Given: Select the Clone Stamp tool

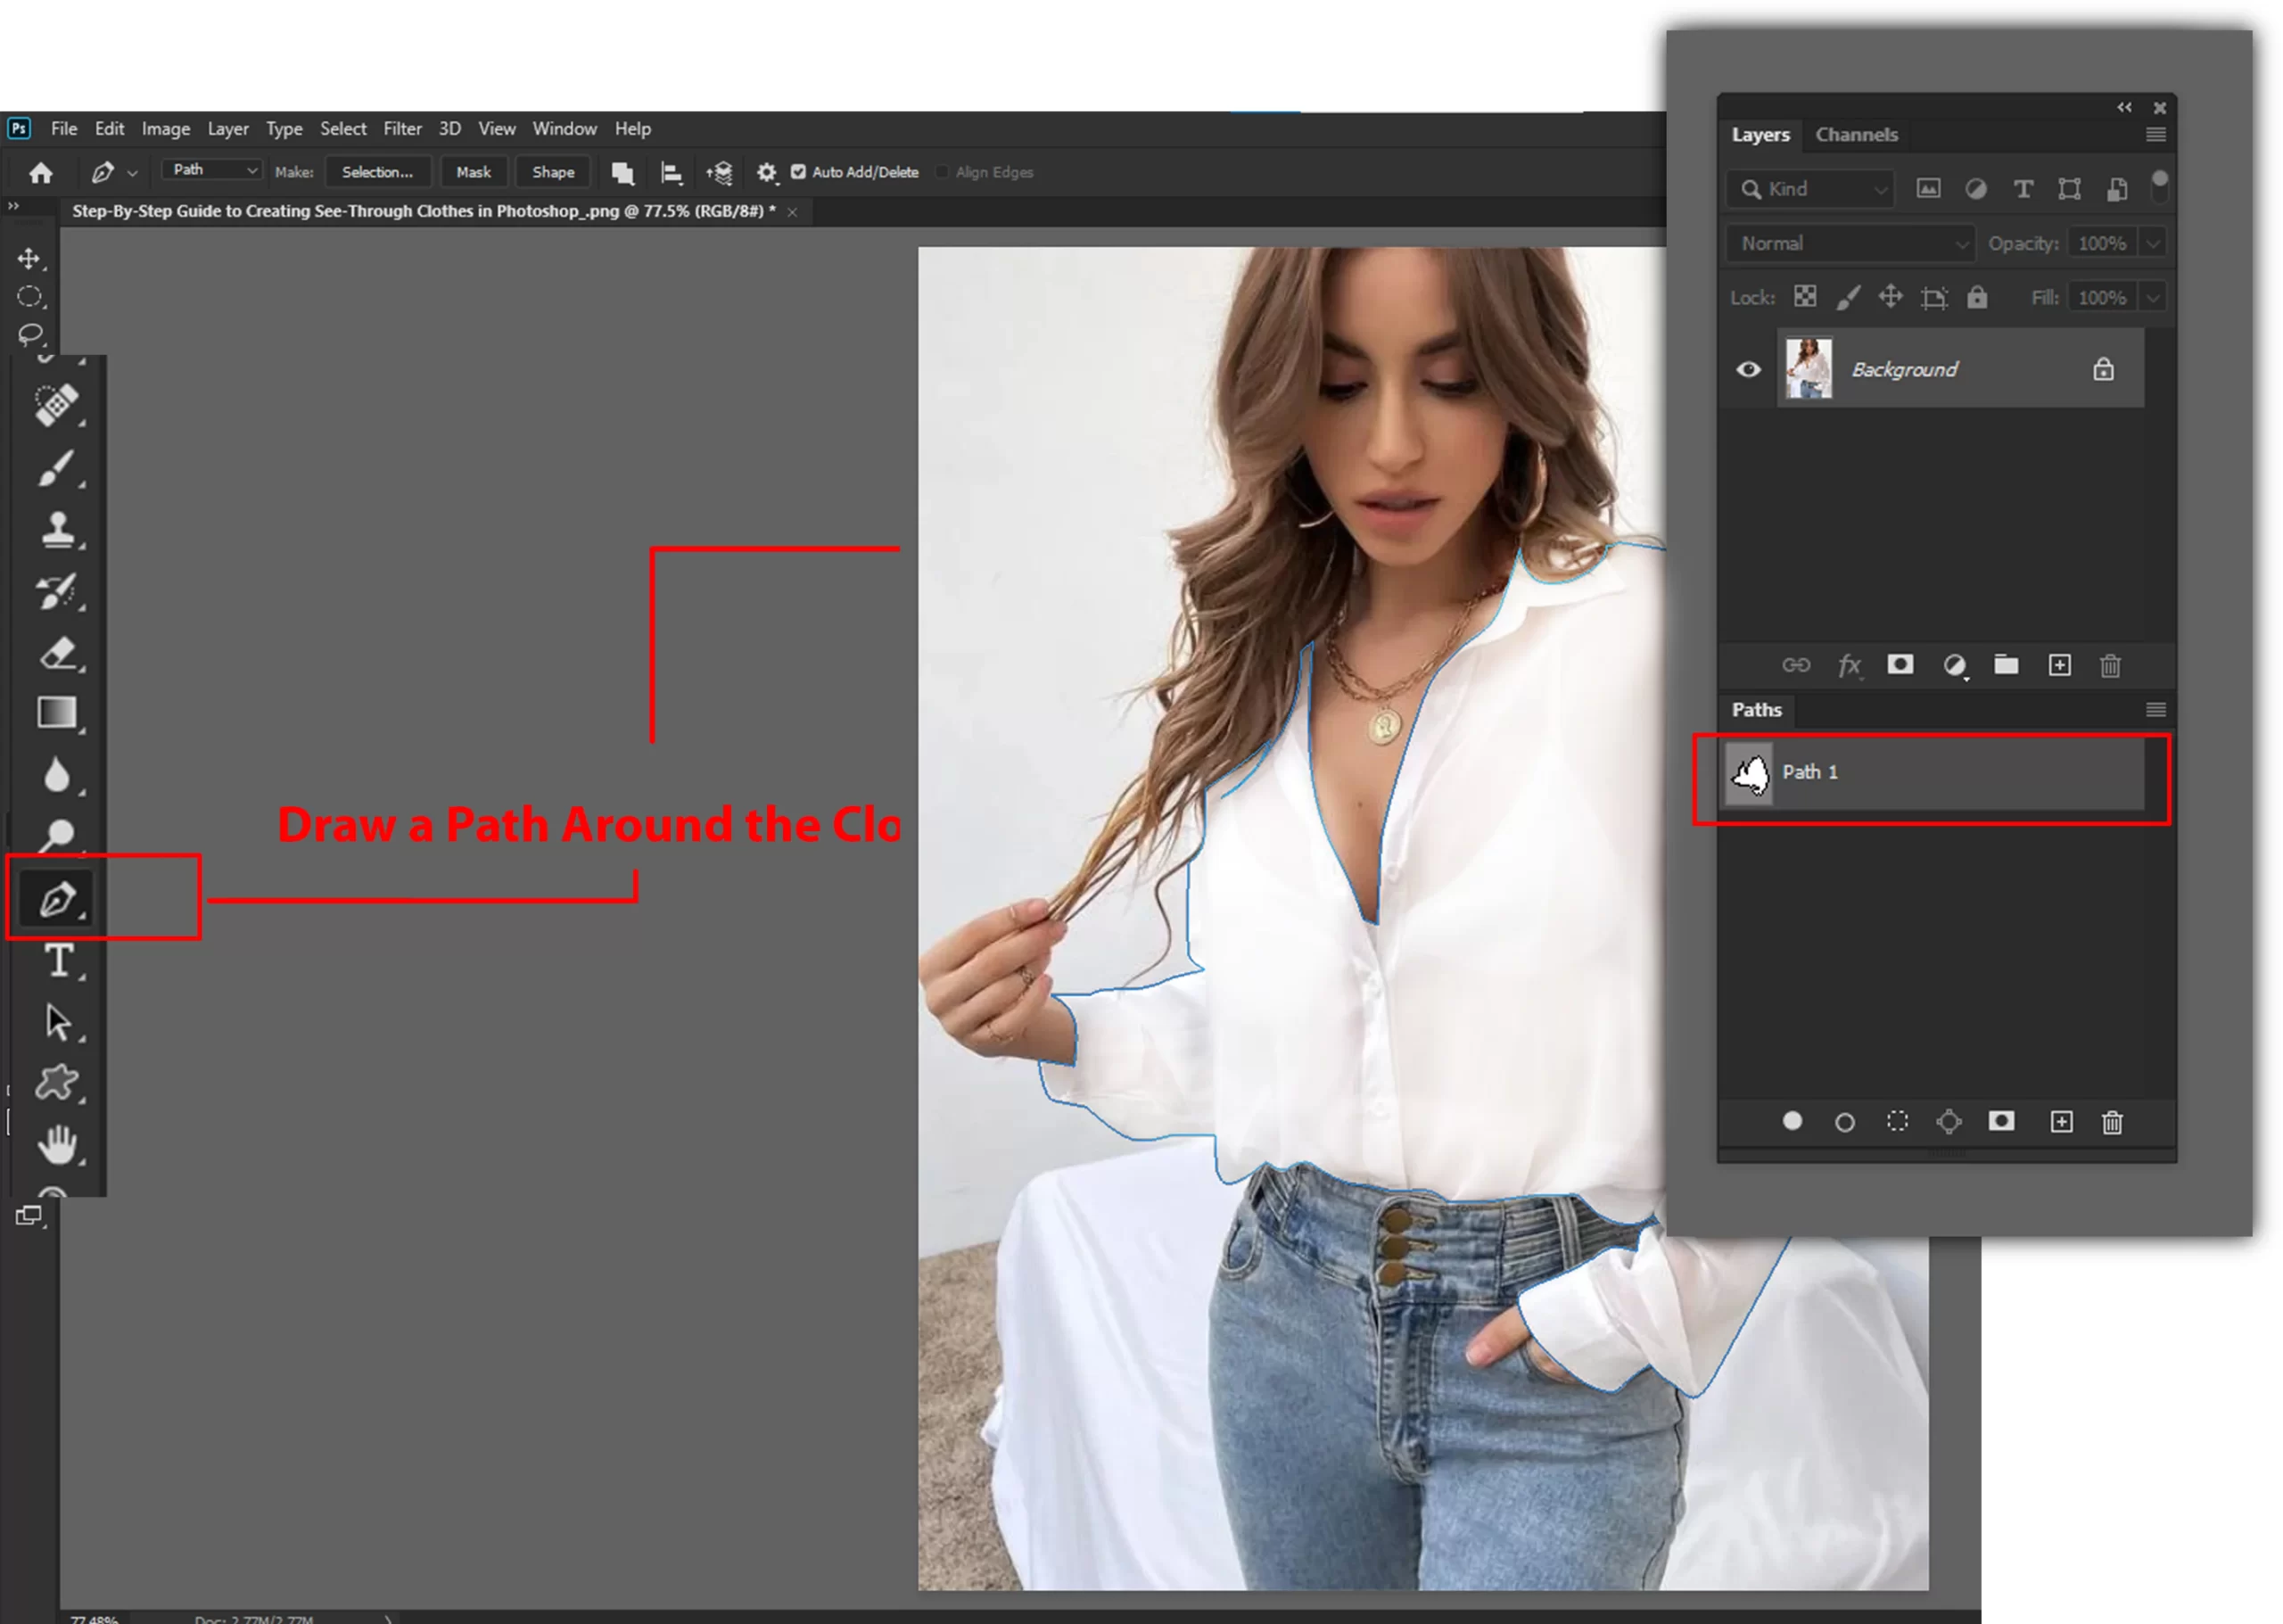Looking at the screenshot, I should click(x=57, y=529).
